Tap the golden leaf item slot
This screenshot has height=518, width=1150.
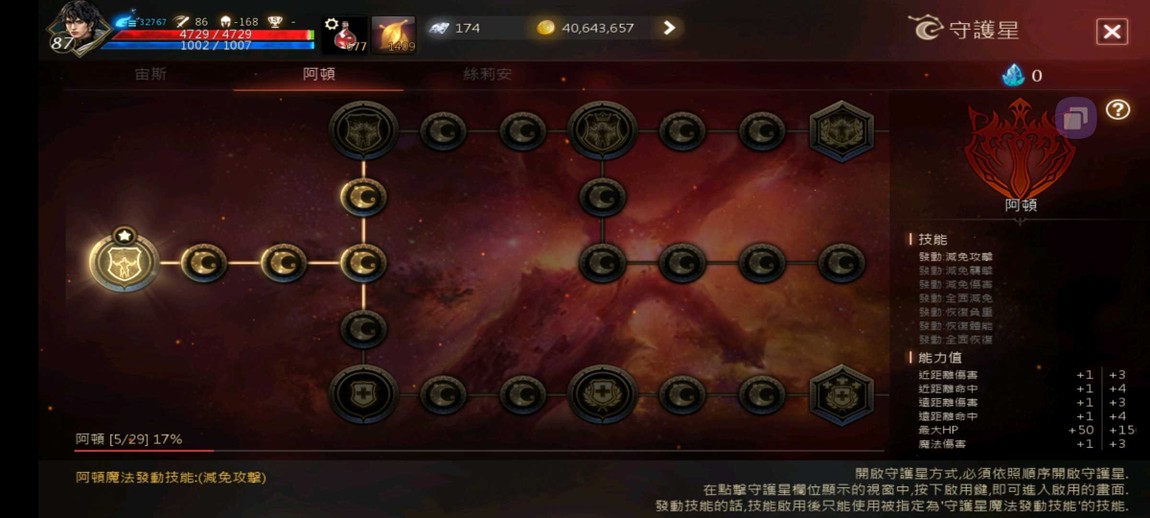point(394,34)
